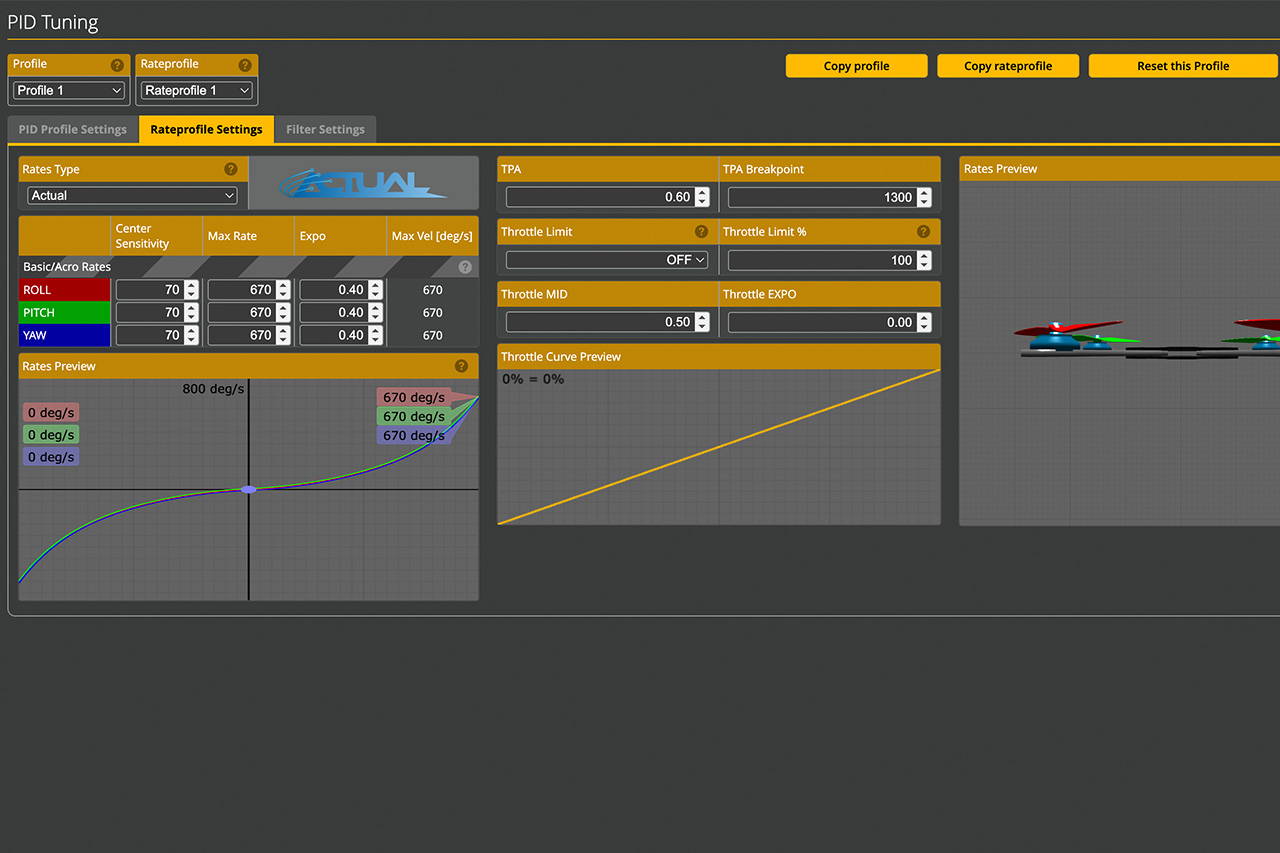Click the help icon beside Profile
Viewport: 1280px width, 853px height.
tap(117, 65)
